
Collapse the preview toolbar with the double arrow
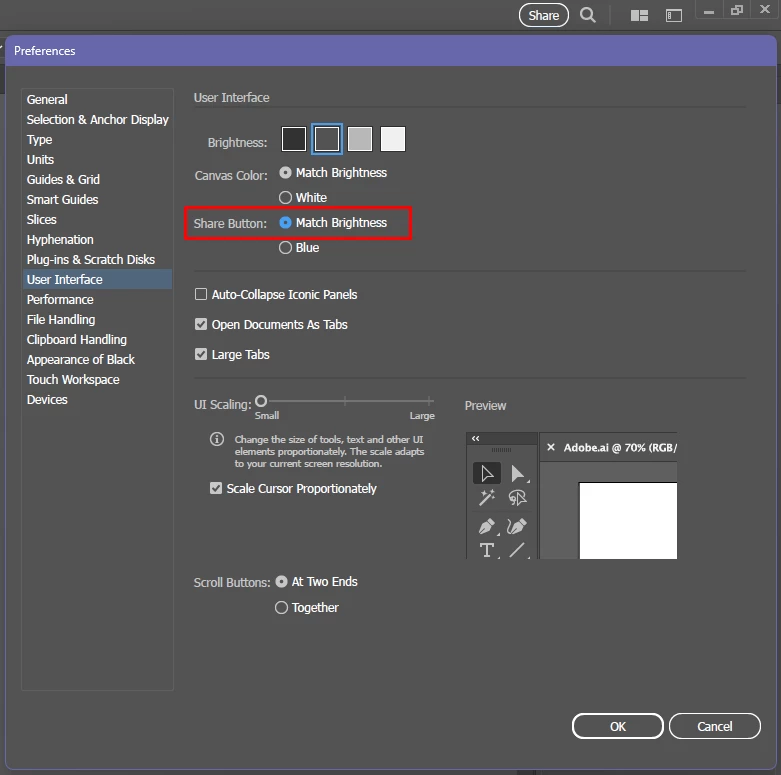click(475, 438)
